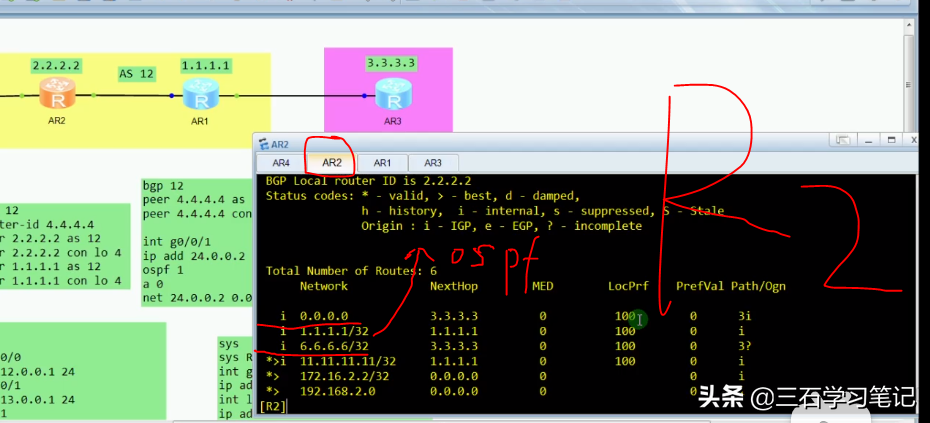
Task: Click the 'Origin : i - IGP' legend line
Action: (x=502, y=226)
